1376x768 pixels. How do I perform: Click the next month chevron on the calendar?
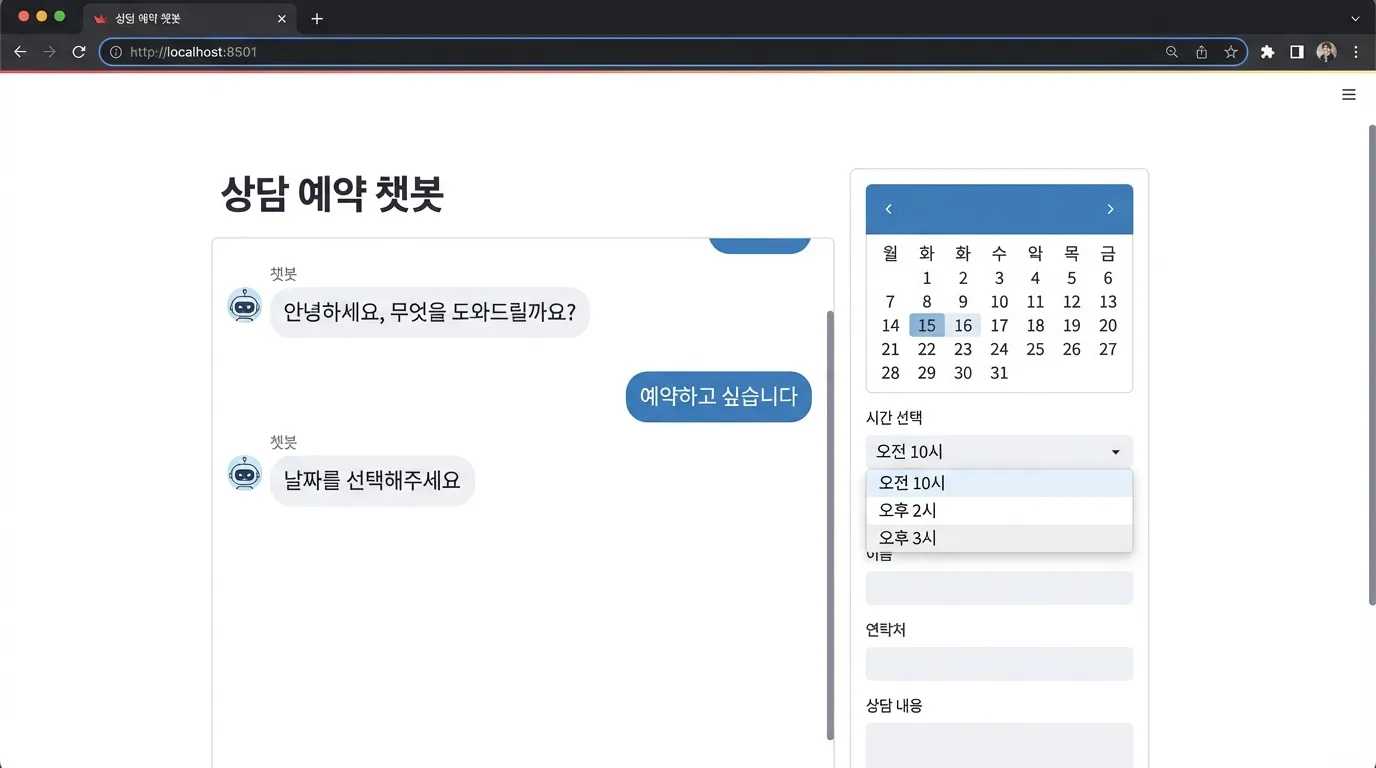[1110, 209]
